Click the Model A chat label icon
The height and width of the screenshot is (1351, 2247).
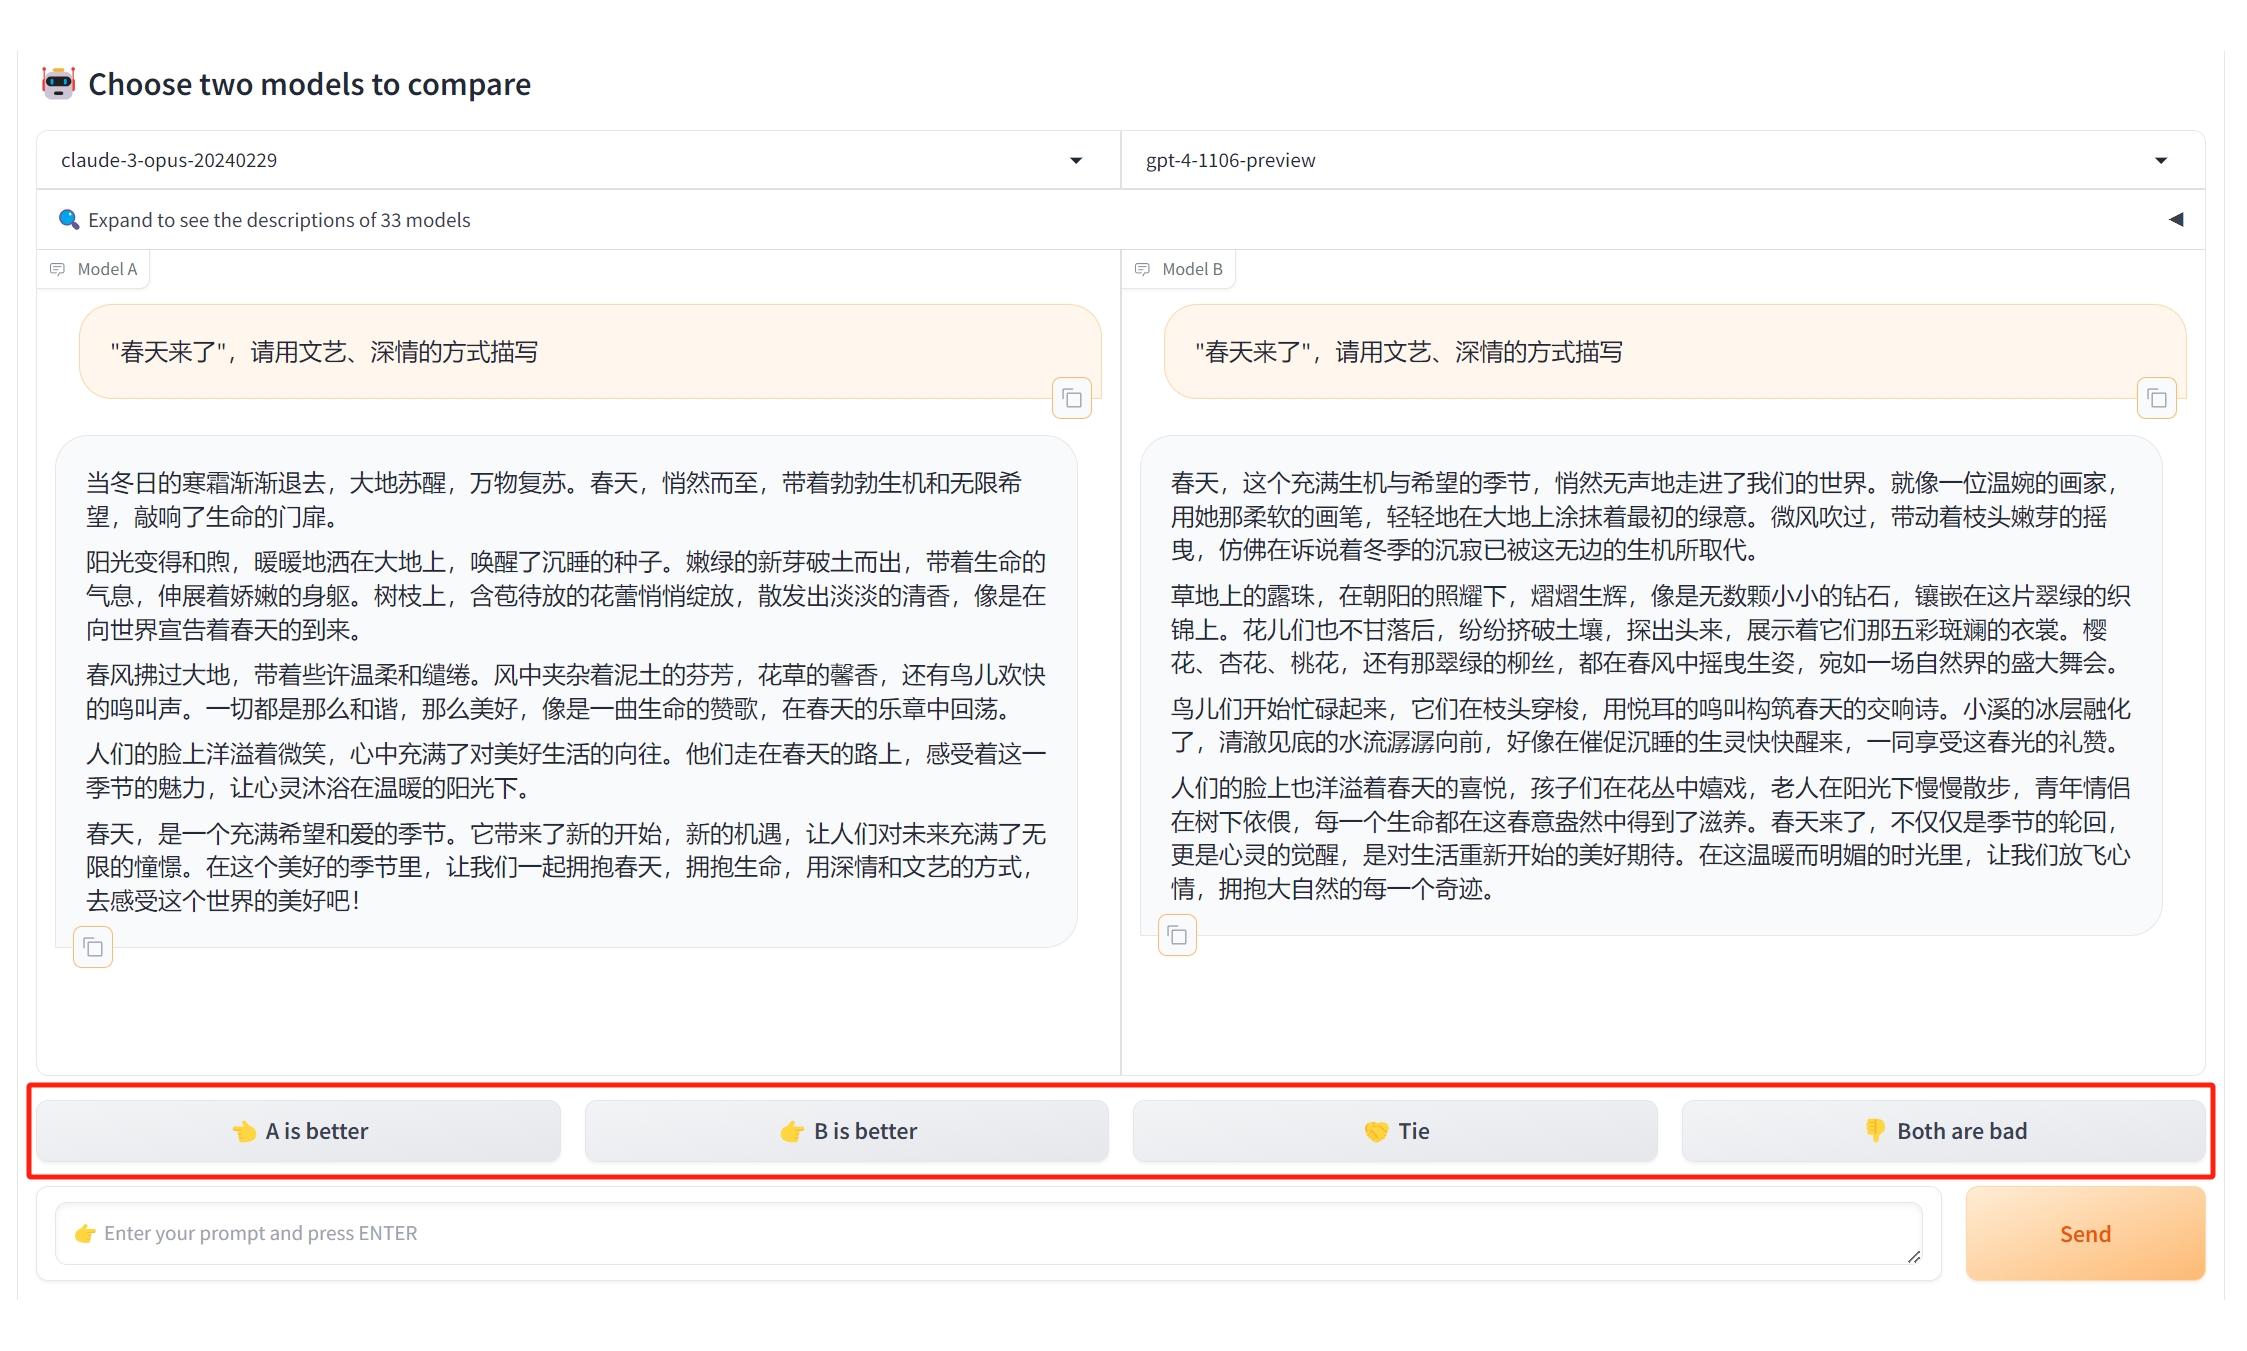(58, 269)
